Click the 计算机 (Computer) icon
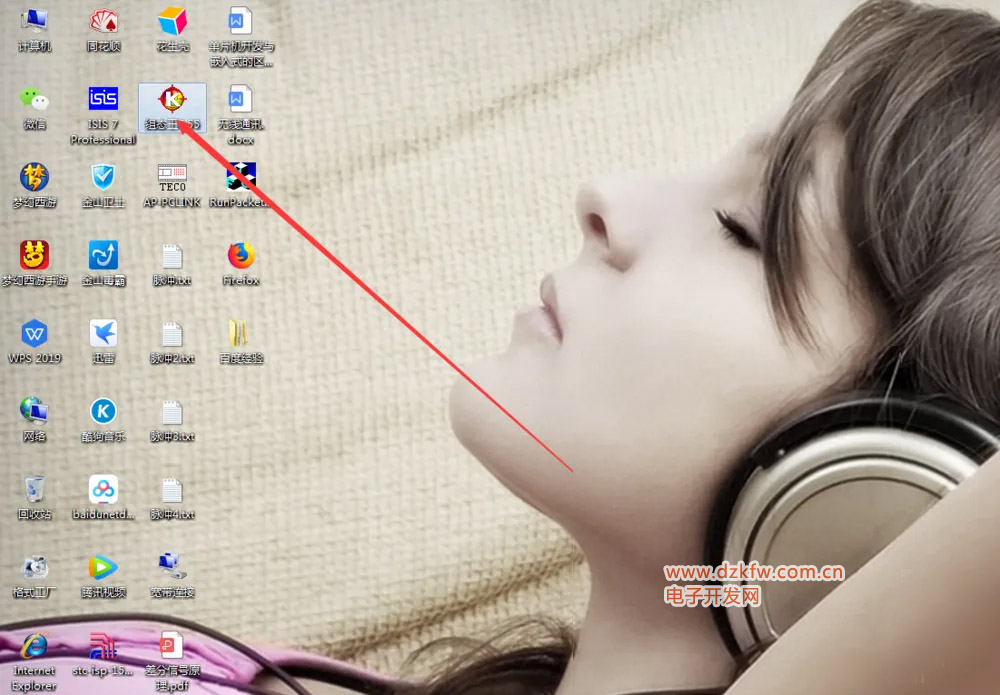This screenshot has height=695, width=1000. click(35, 21)
